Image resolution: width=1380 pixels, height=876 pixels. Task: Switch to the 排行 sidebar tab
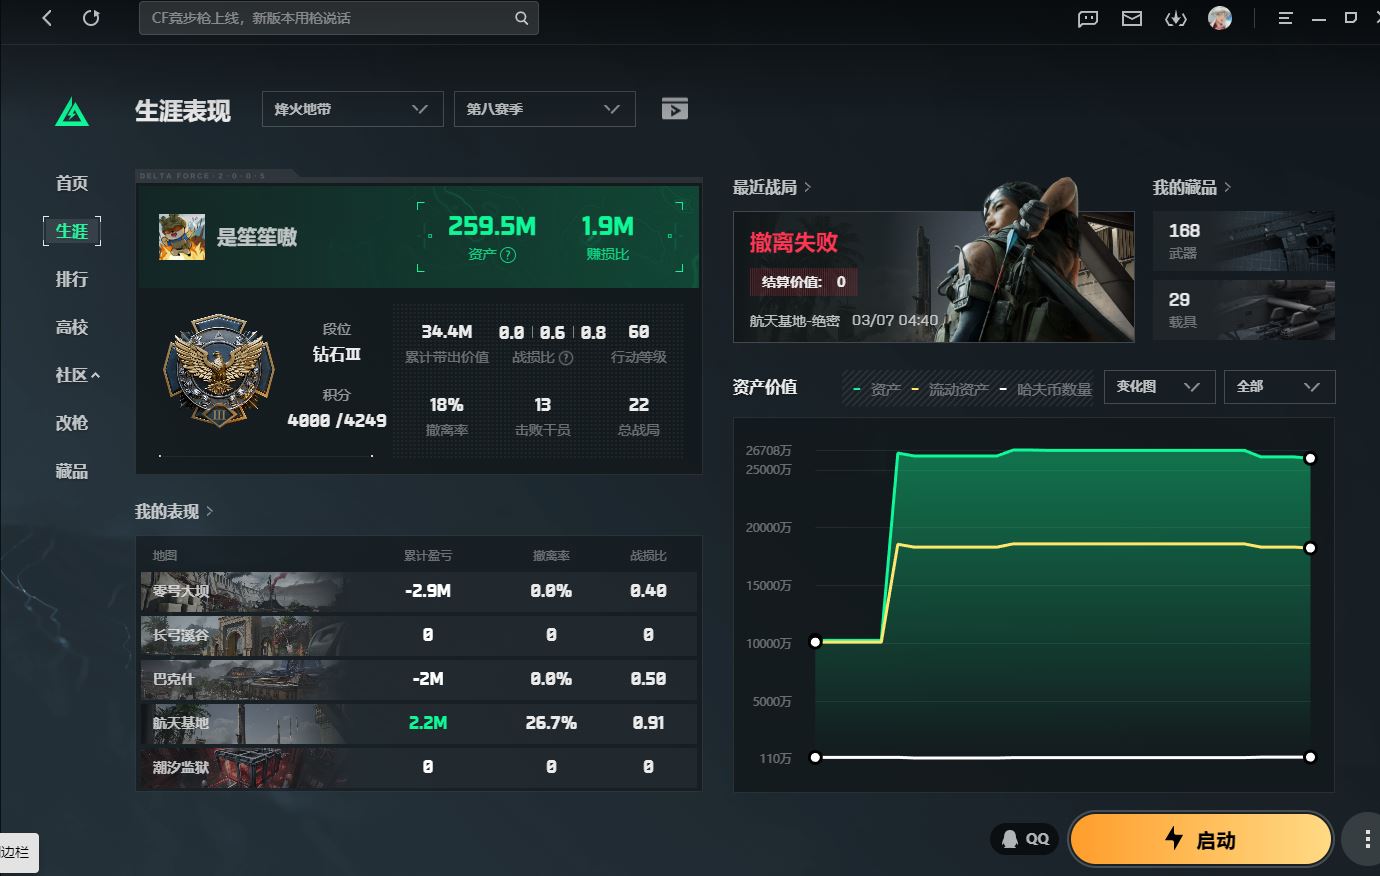(x=72, y=279)
